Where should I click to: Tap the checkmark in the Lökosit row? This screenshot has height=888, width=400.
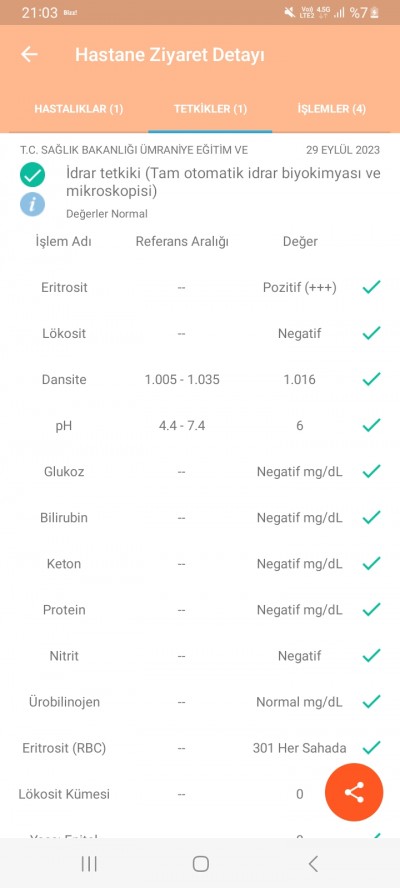pyautogui.click(x=371, y=334)
